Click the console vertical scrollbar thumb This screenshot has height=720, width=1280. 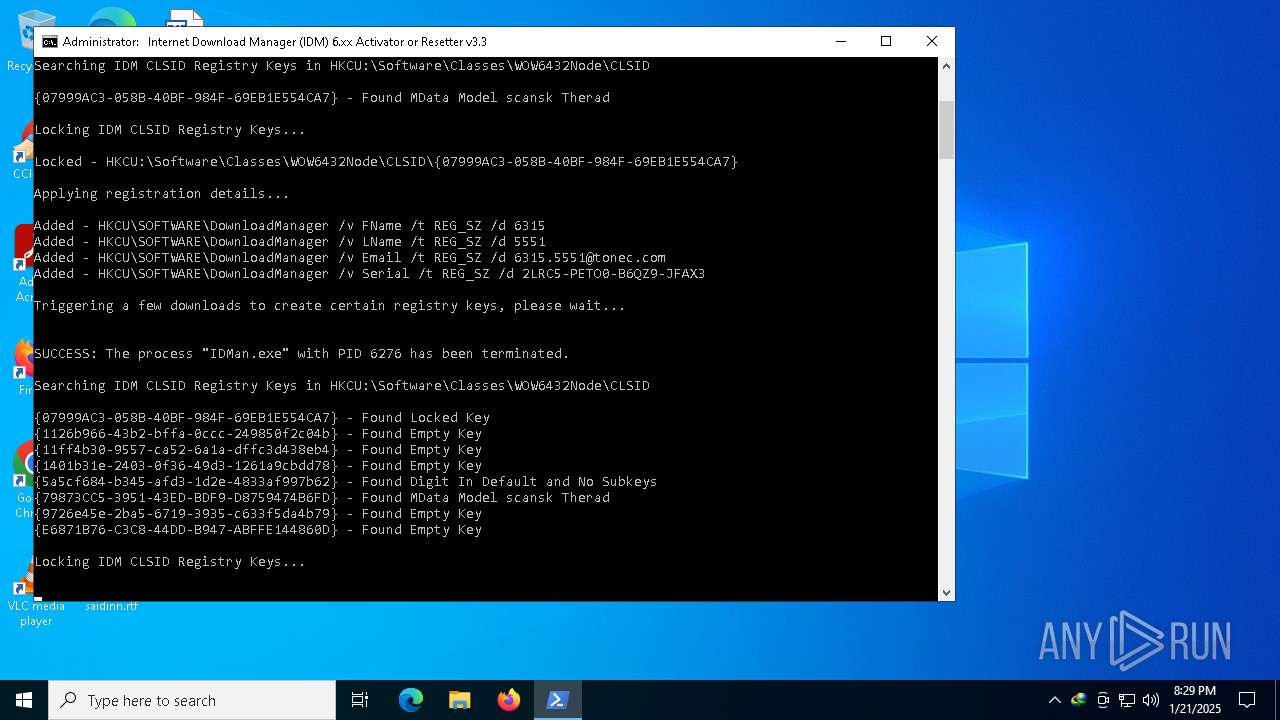(946, 129)
